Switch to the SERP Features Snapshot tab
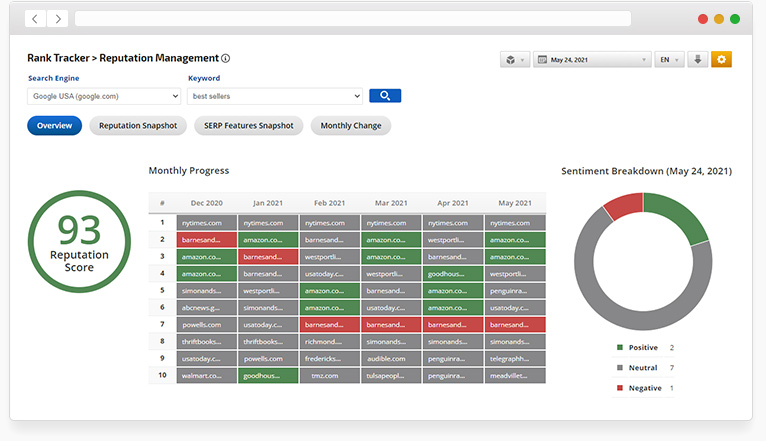Screen dimensions: 766x441 pyautogui.click(x=250, y=126)
